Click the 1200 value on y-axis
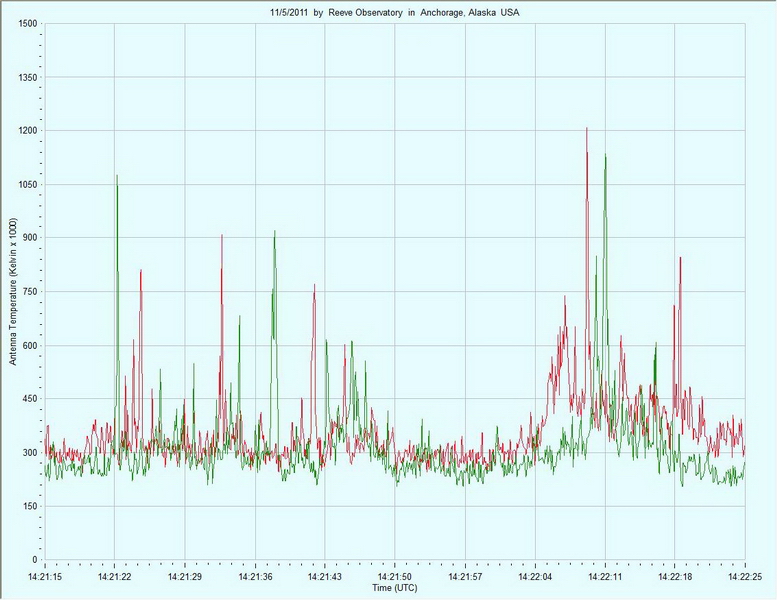The image size is (777, 600). (x=27, y=130)
